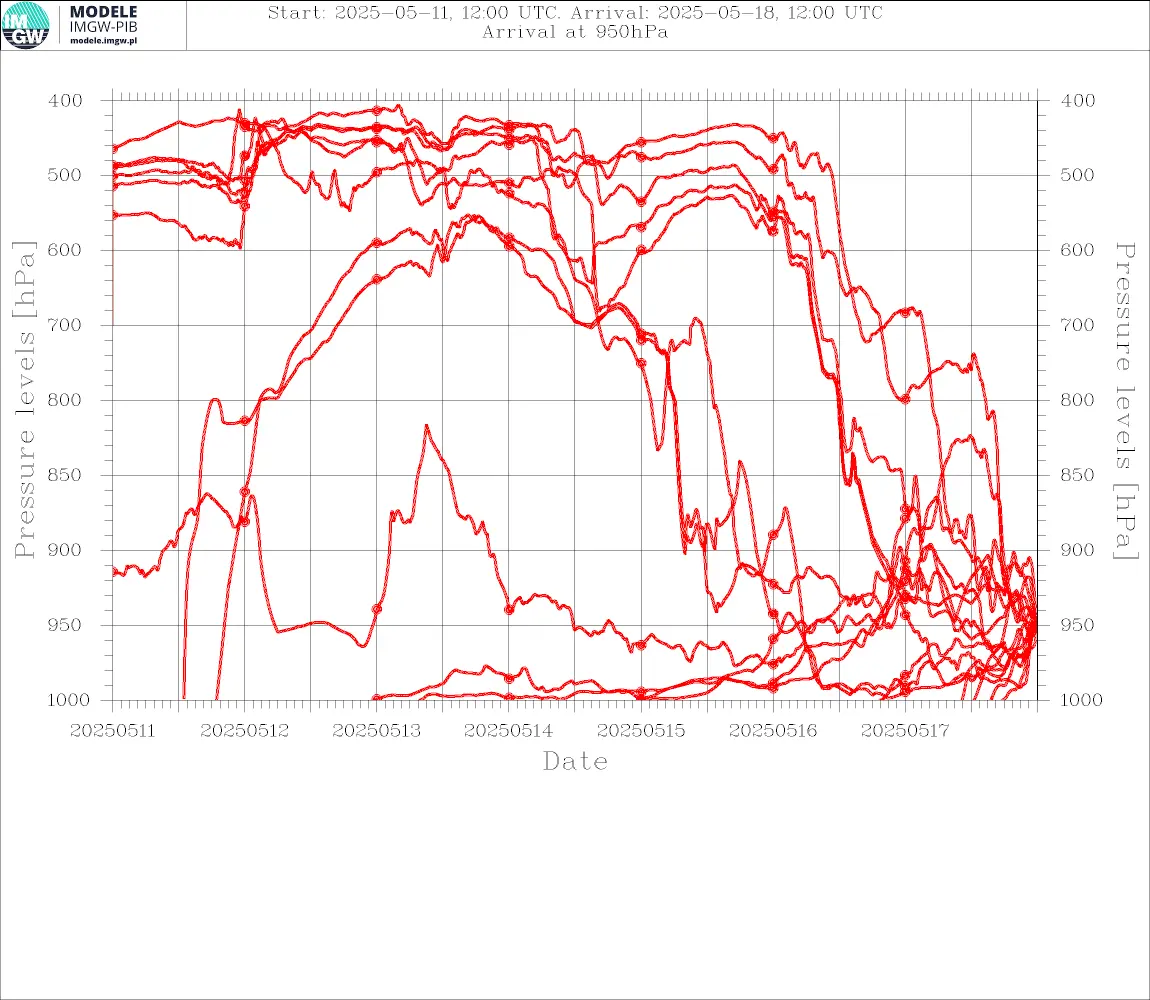Click the left axis 850 label

tap(65, 475)
